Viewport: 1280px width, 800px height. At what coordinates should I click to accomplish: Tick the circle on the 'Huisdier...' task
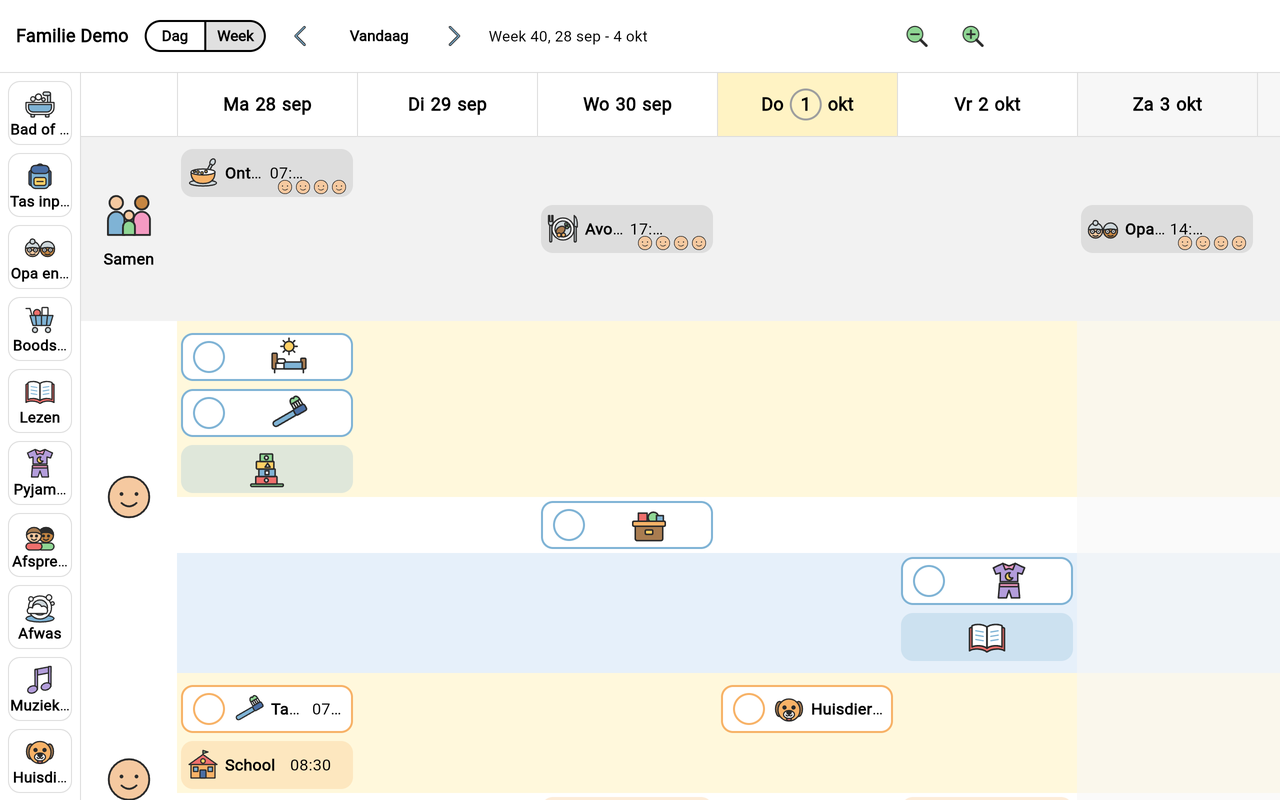coord(749,709)
